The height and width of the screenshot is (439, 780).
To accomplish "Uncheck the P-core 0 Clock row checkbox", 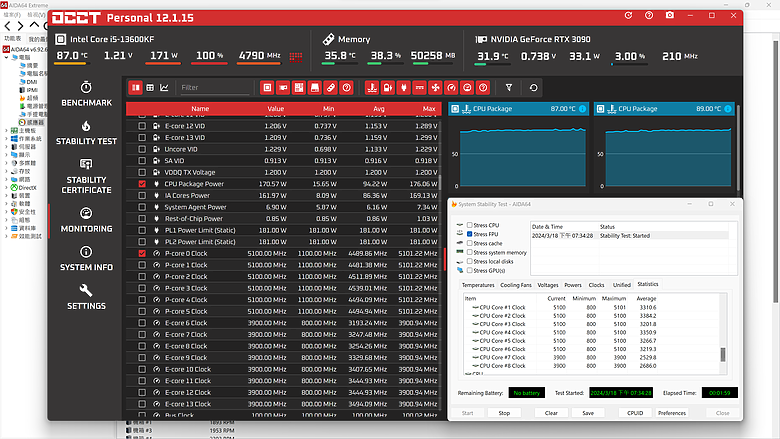I will point(142,254).
